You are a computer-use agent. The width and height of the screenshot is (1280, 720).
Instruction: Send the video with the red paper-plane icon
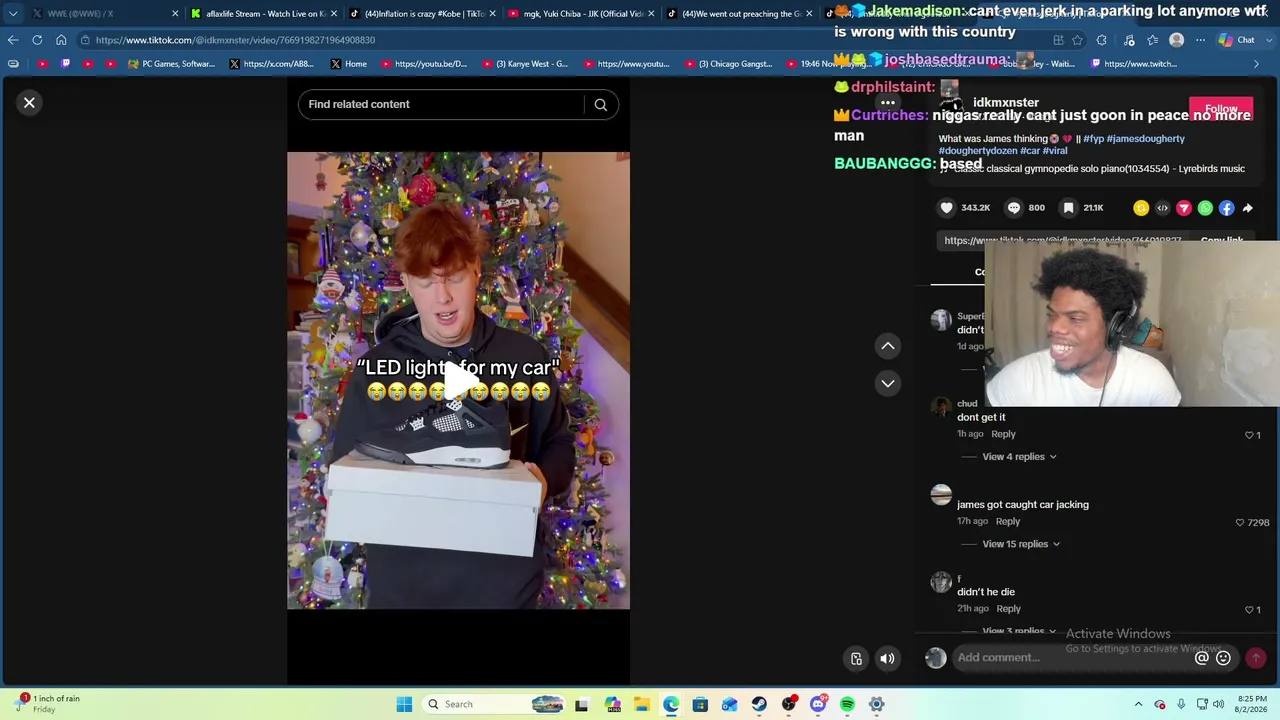point(1184,208)
